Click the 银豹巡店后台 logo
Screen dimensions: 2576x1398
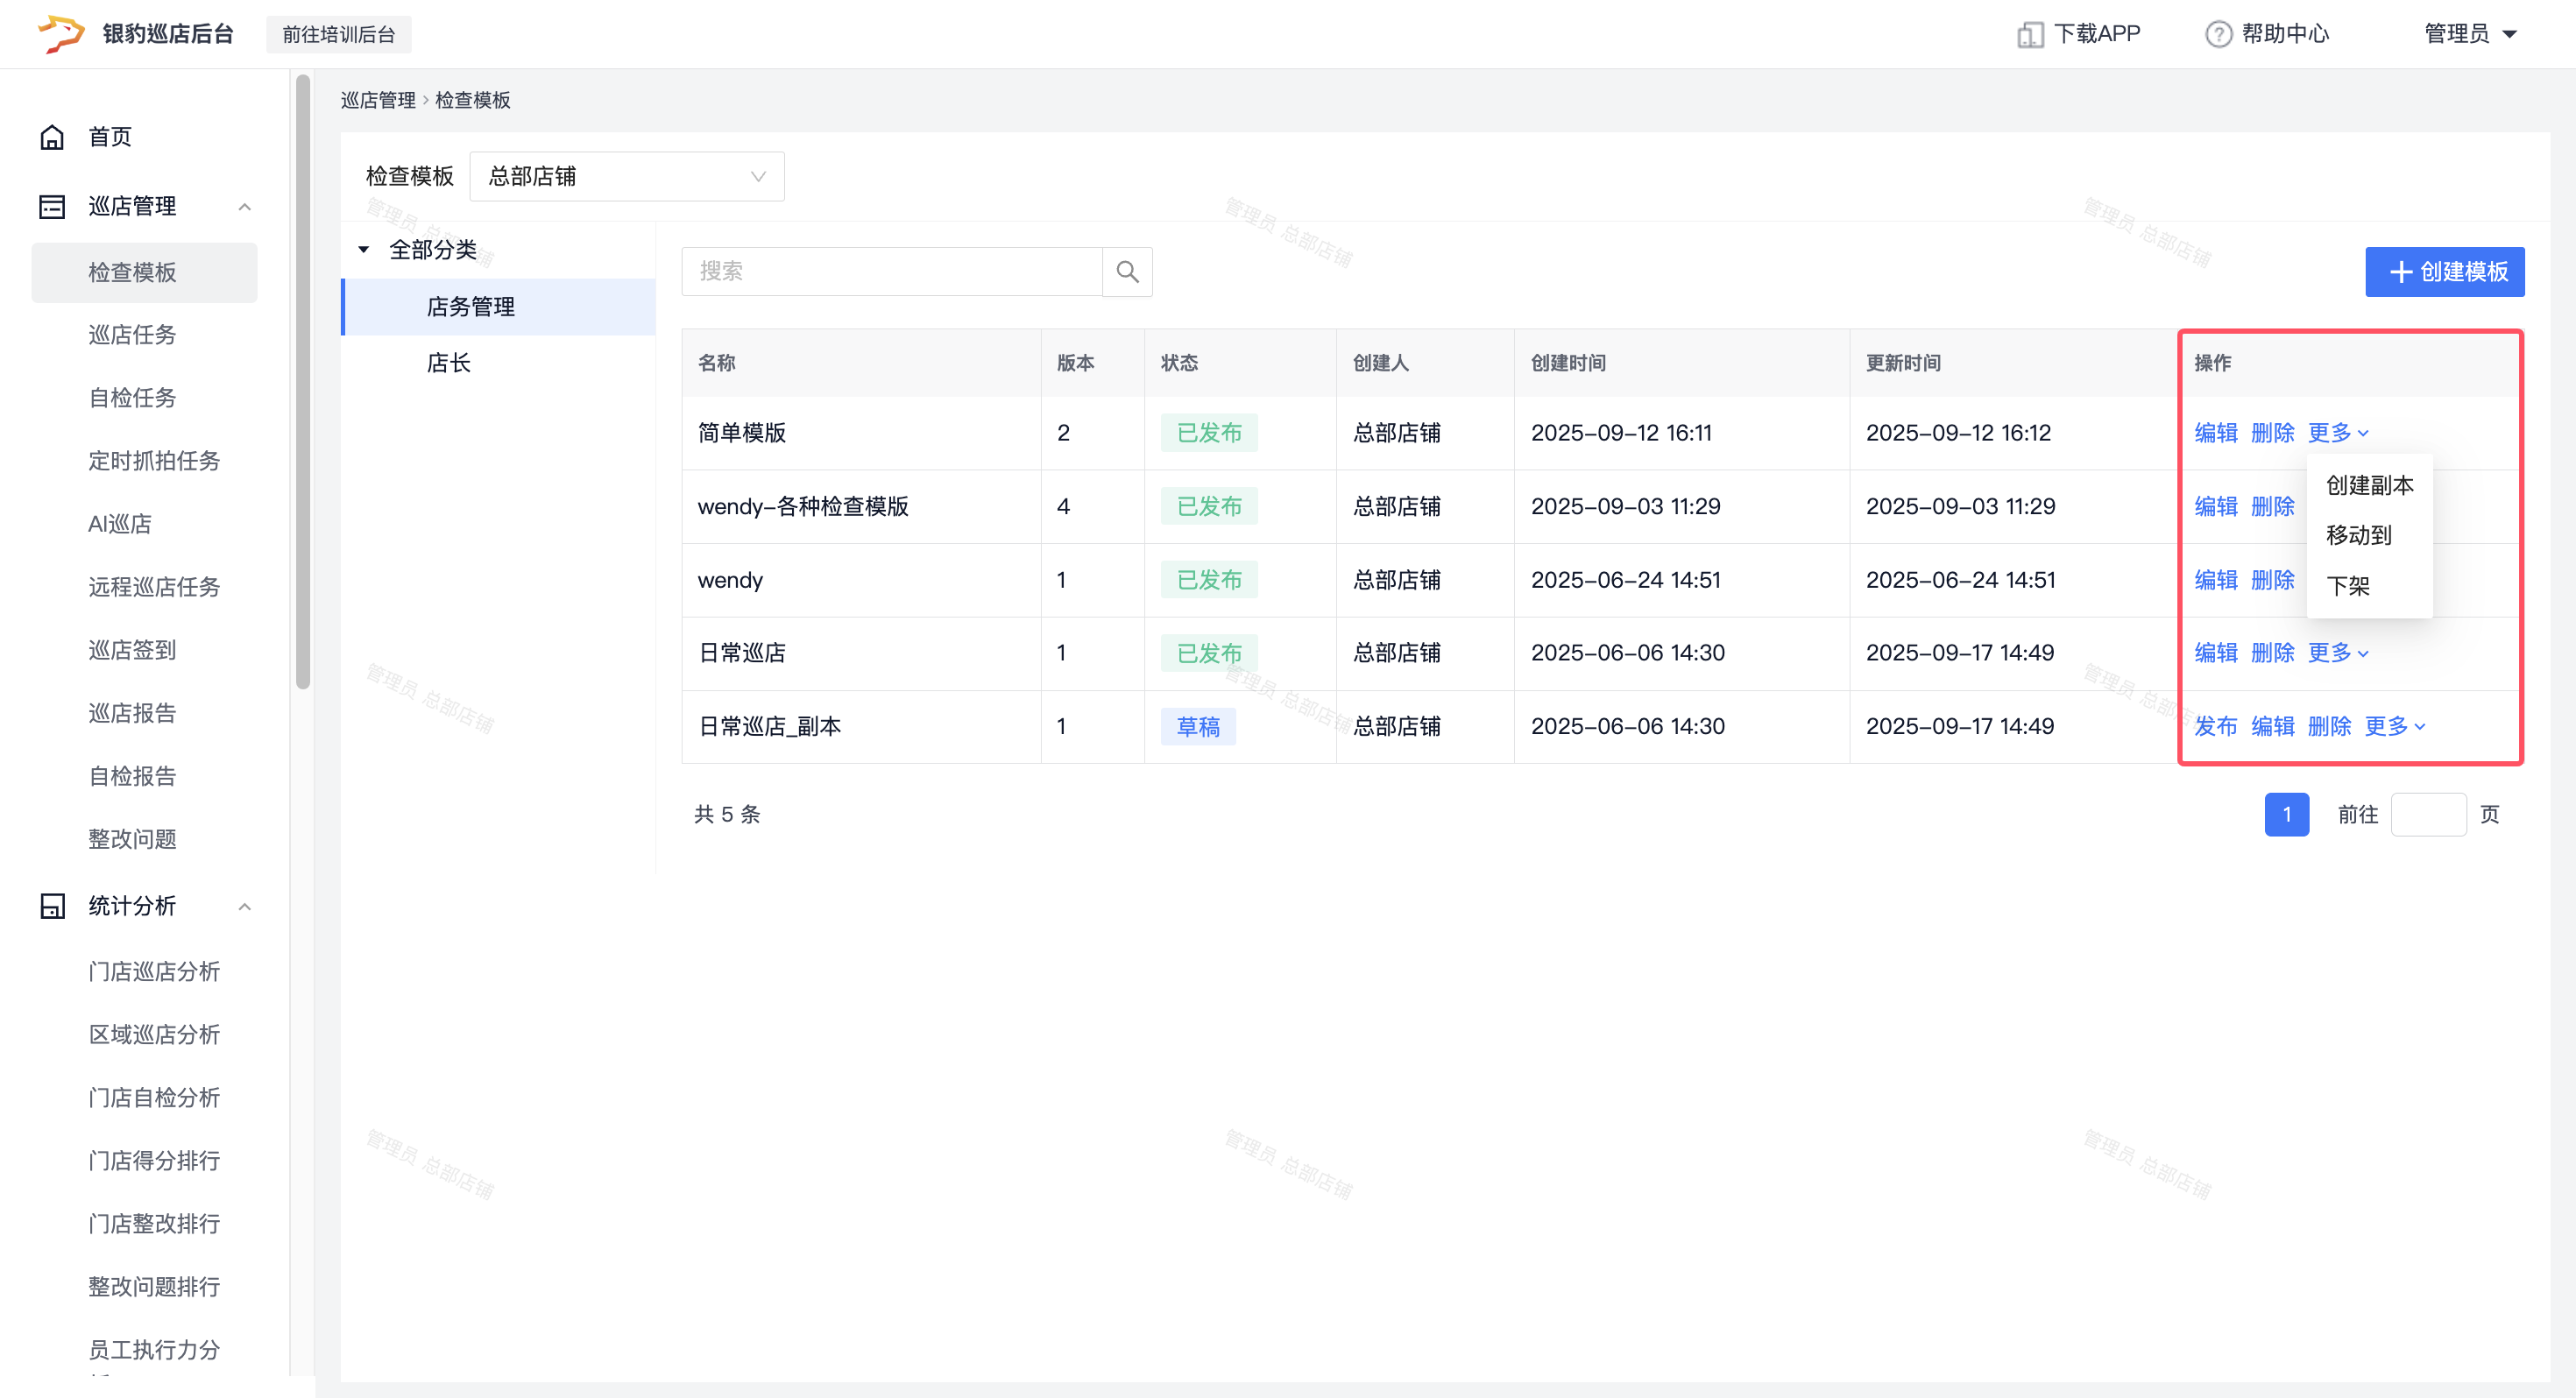click(60, 33)
